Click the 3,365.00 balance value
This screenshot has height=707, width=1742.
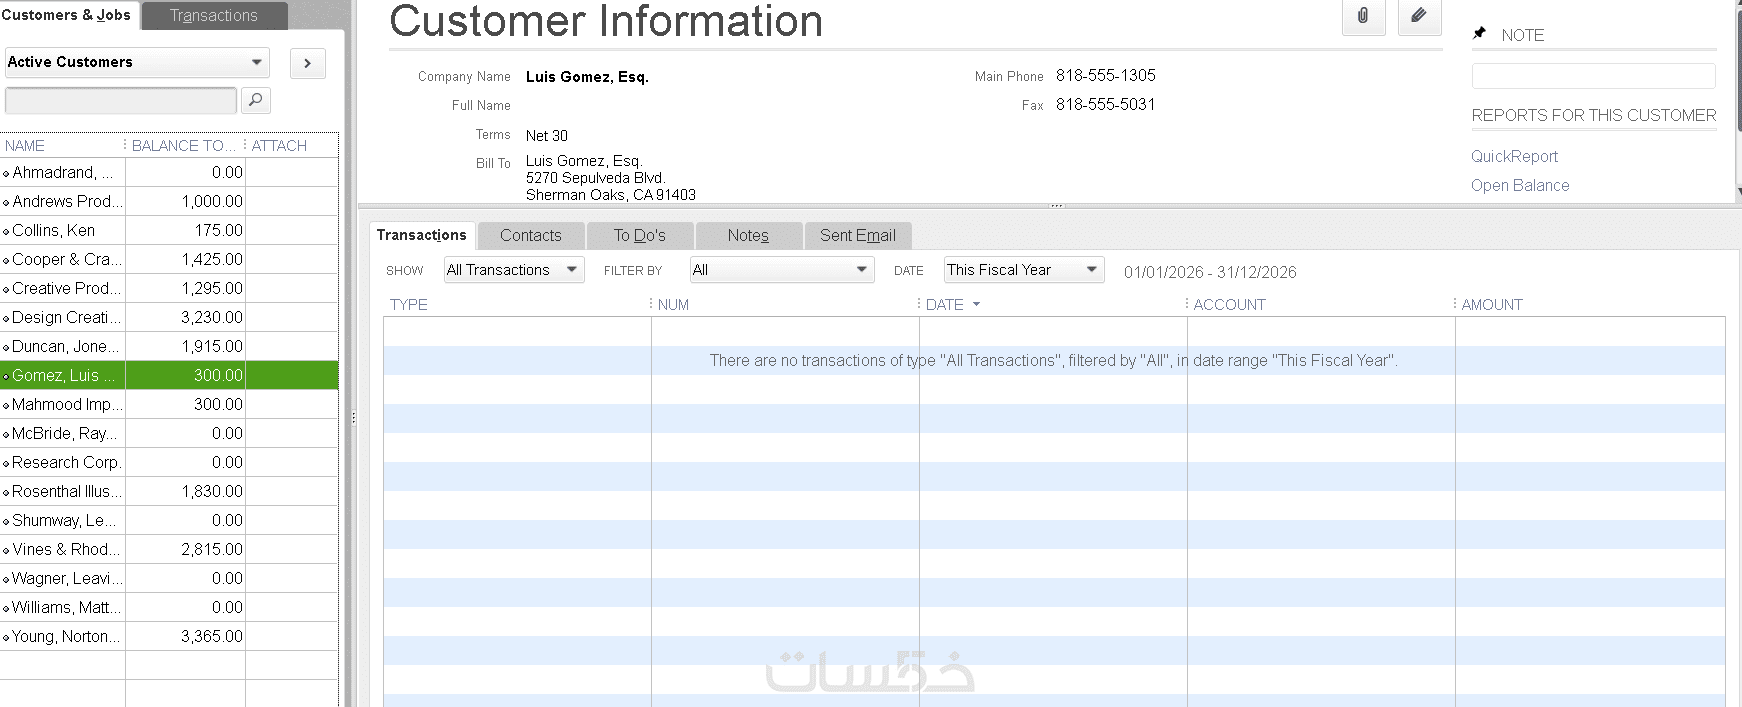[212, 636]
